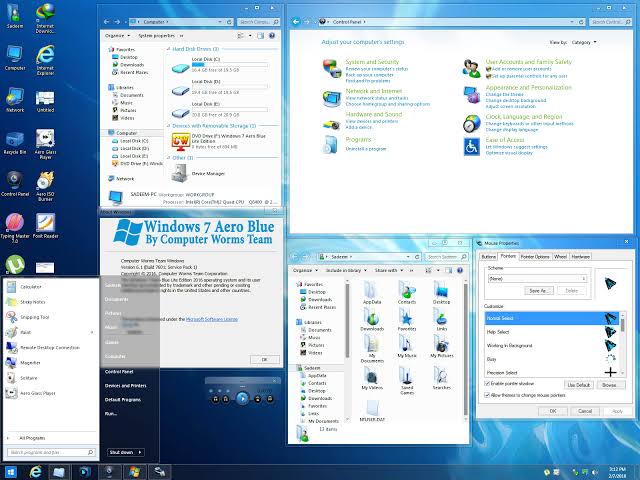Click the Clock, Language, and Region link
Screen dimensions: 640x480
coord(524,117)
